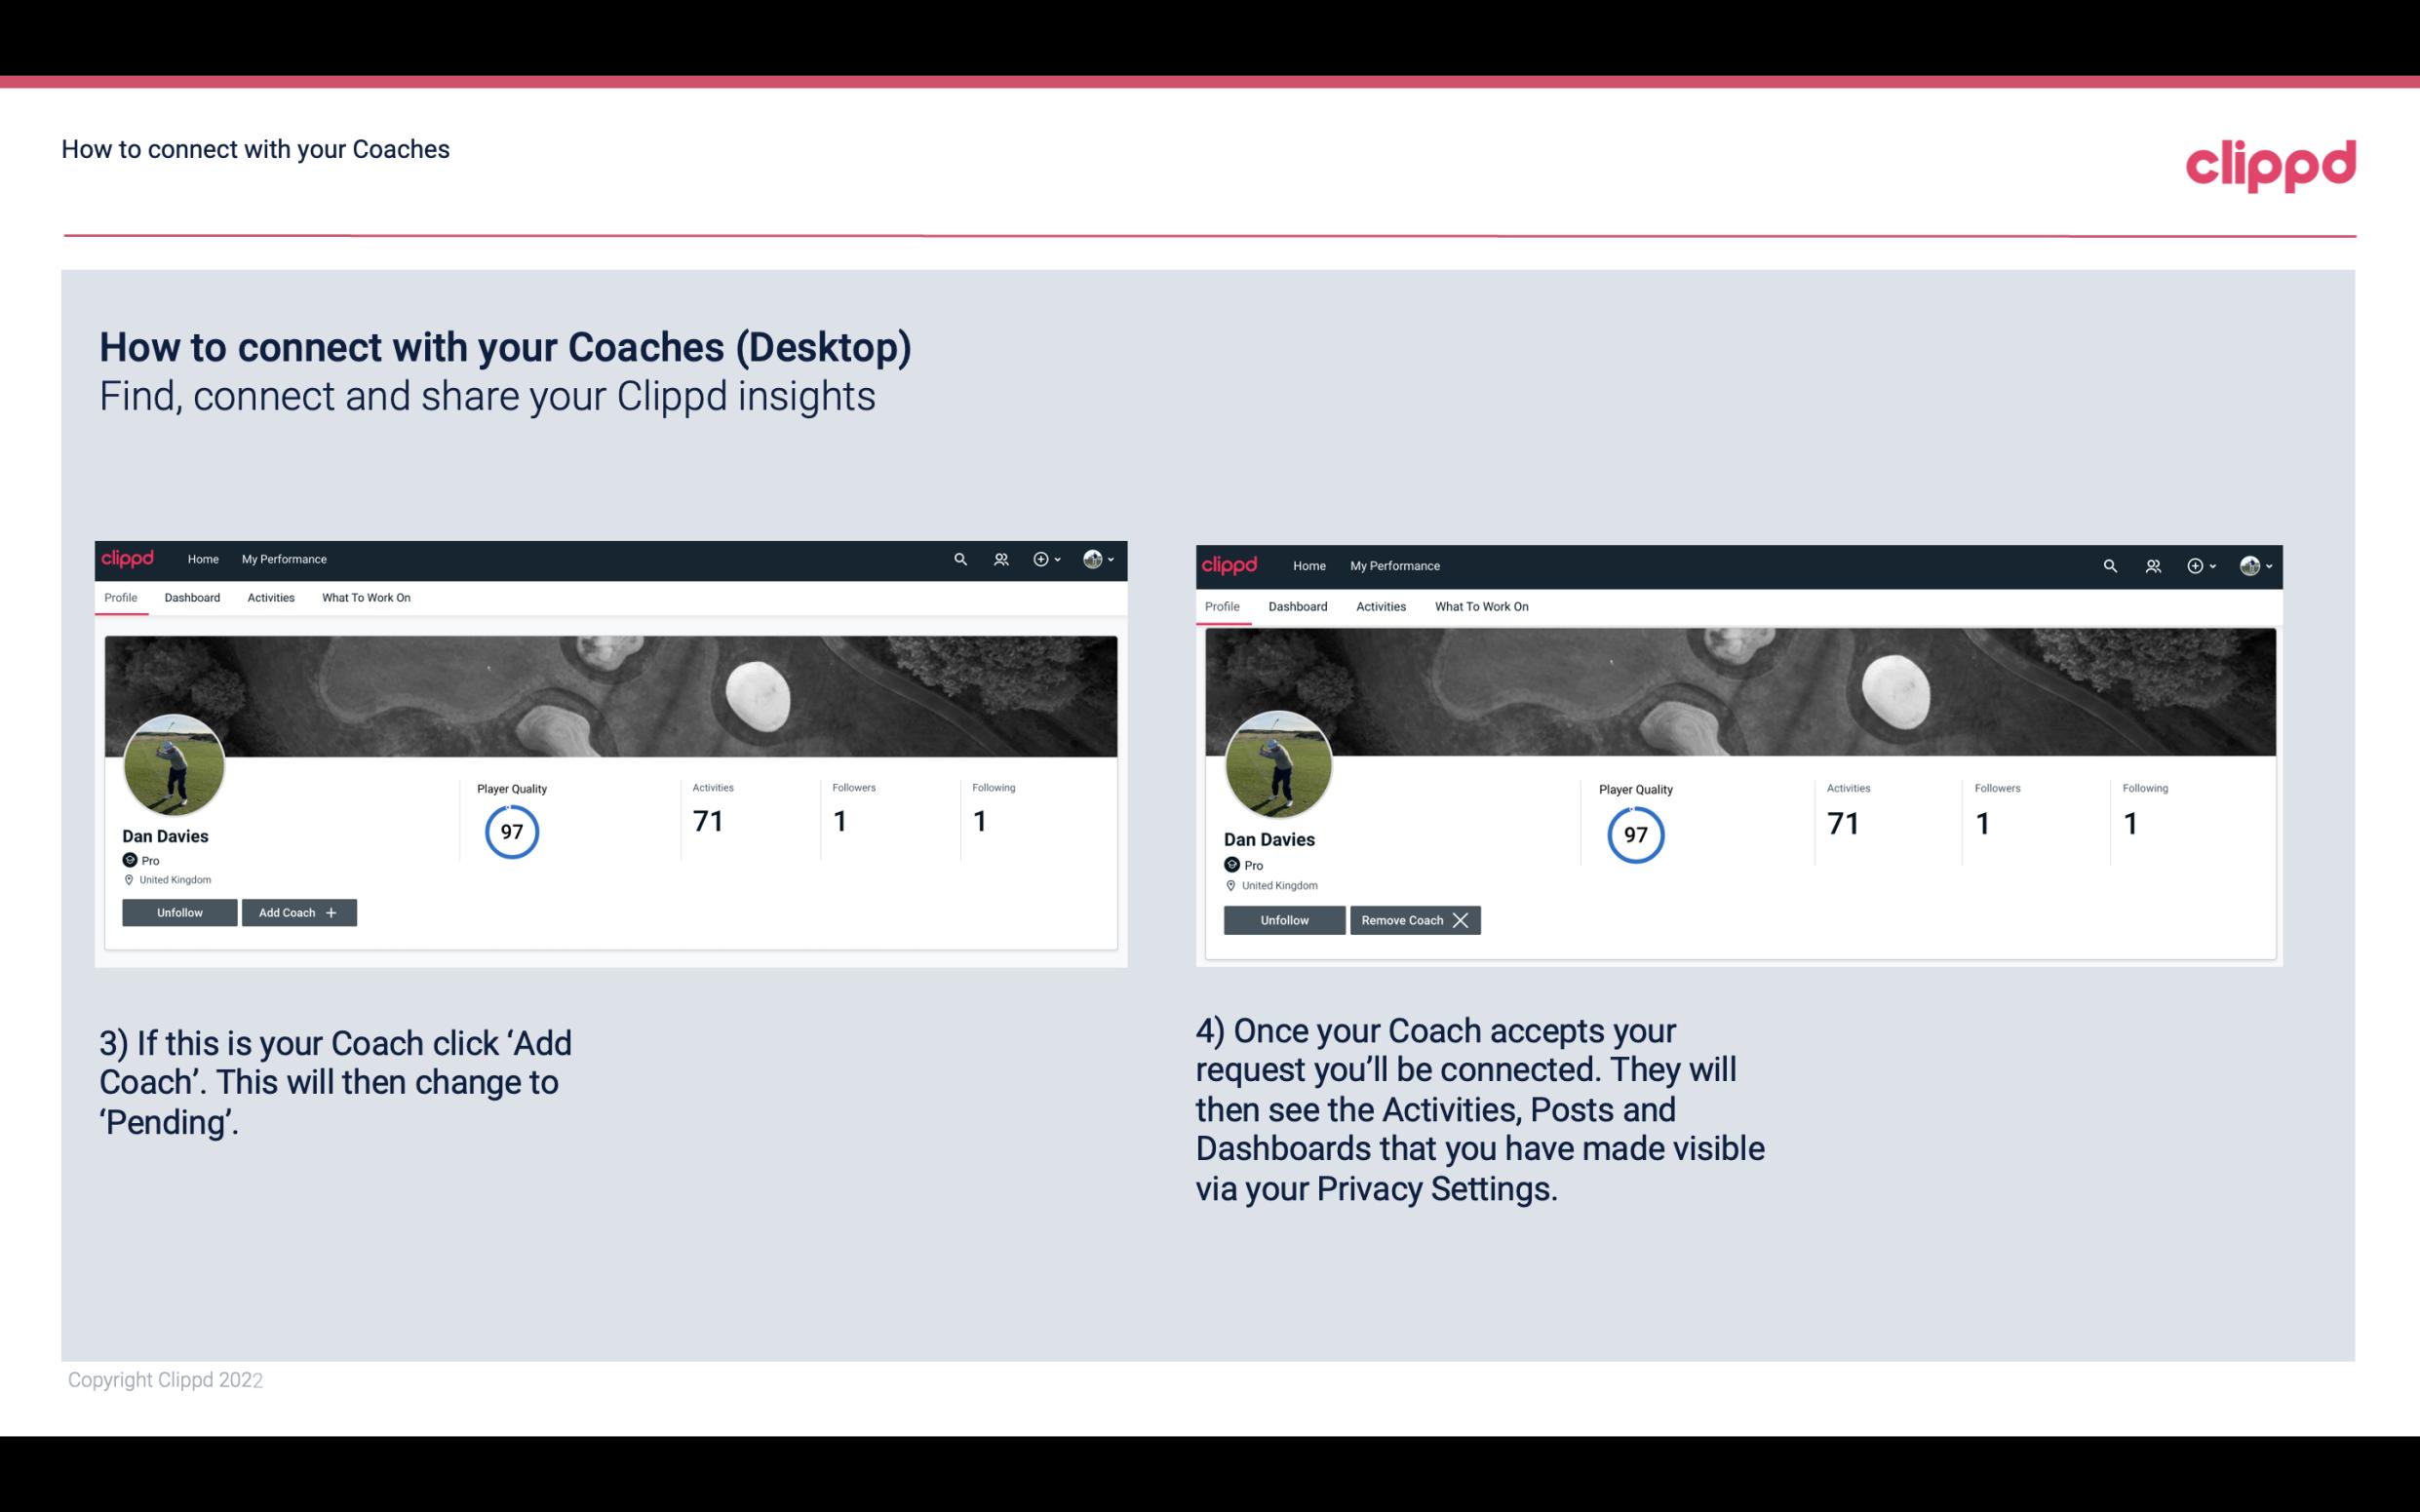
Task: Expand Activities tab in left panel
Action: (x=270, y=598)
